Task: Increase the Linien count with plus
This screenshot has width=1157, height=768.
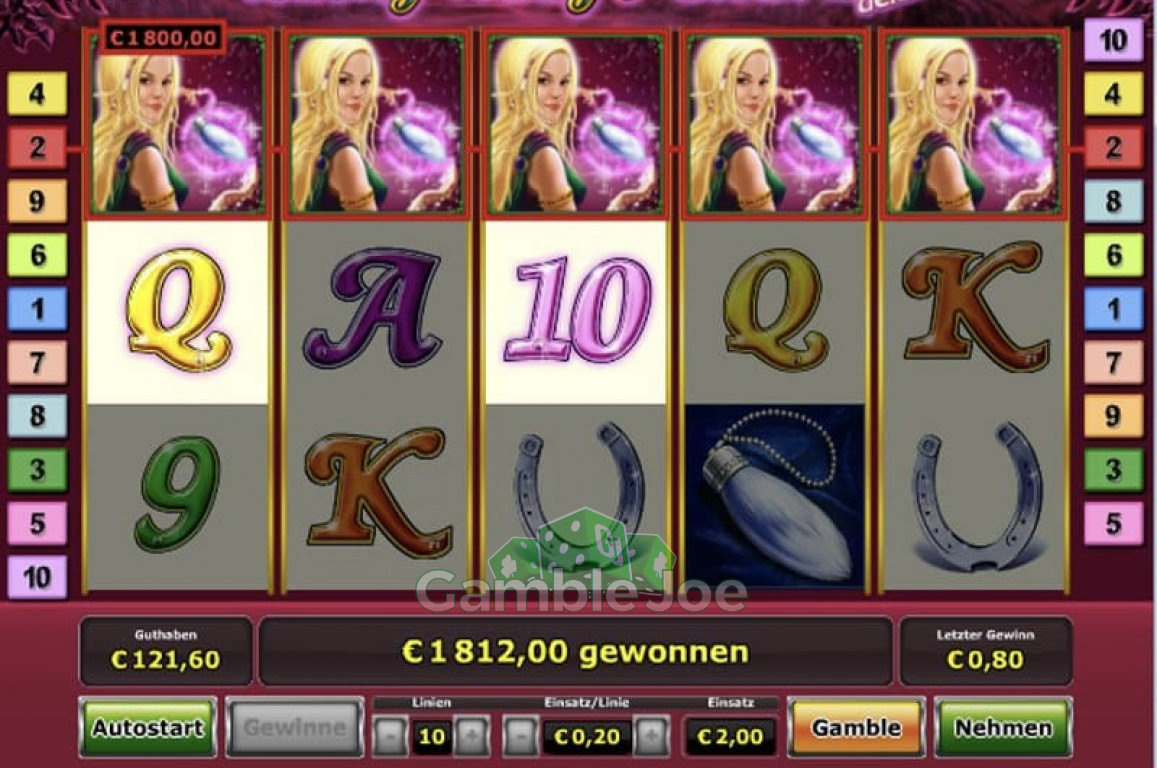Action: 472,736
